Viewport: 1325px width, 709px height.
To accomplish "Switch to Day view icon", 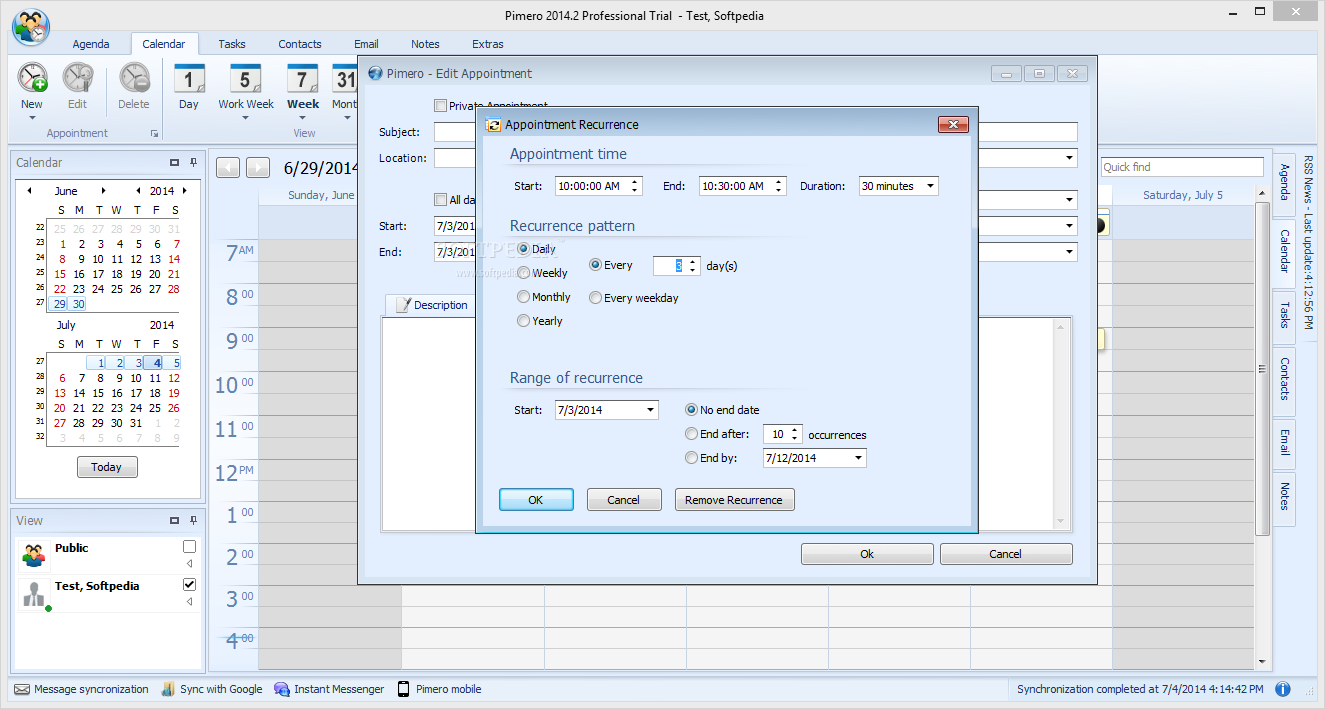I will [189, 79].
